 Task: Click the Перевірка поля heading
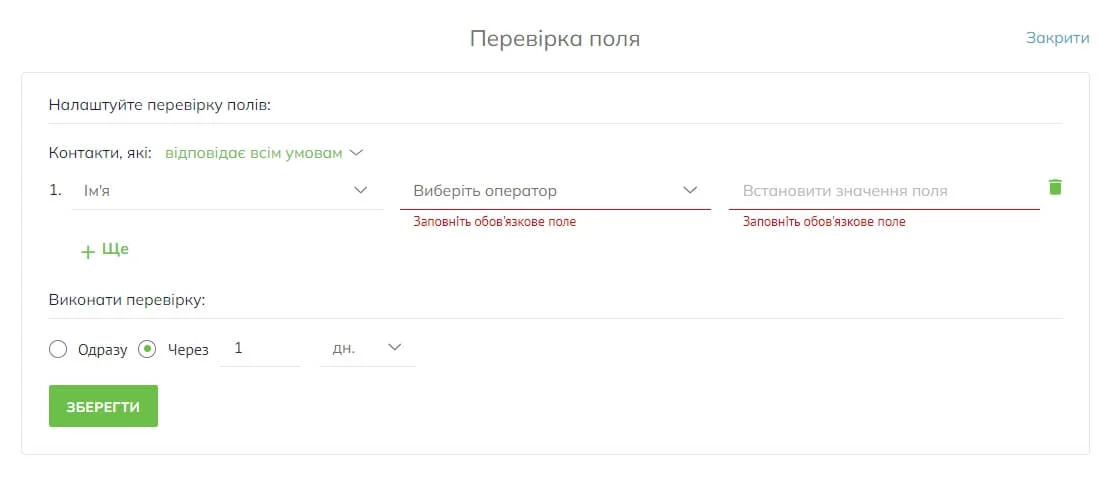click(x=555, y=38)
